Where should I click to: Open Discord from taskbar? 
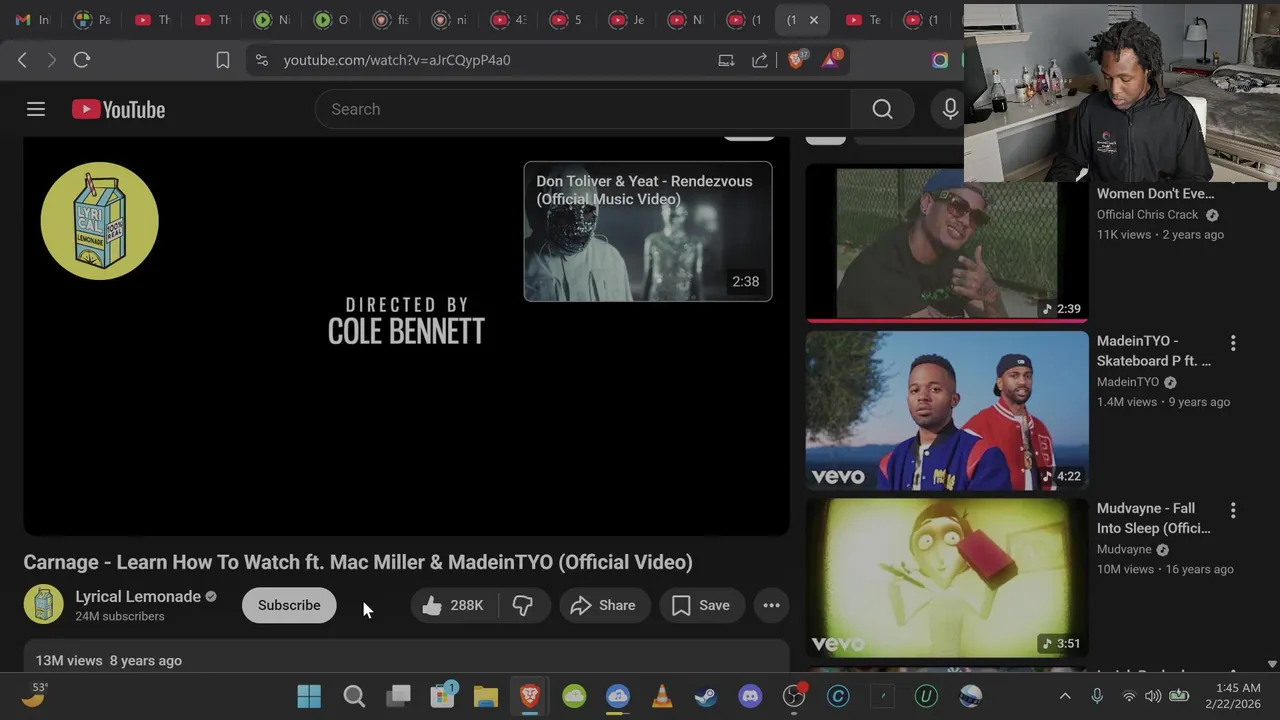[x=750, y=696]
